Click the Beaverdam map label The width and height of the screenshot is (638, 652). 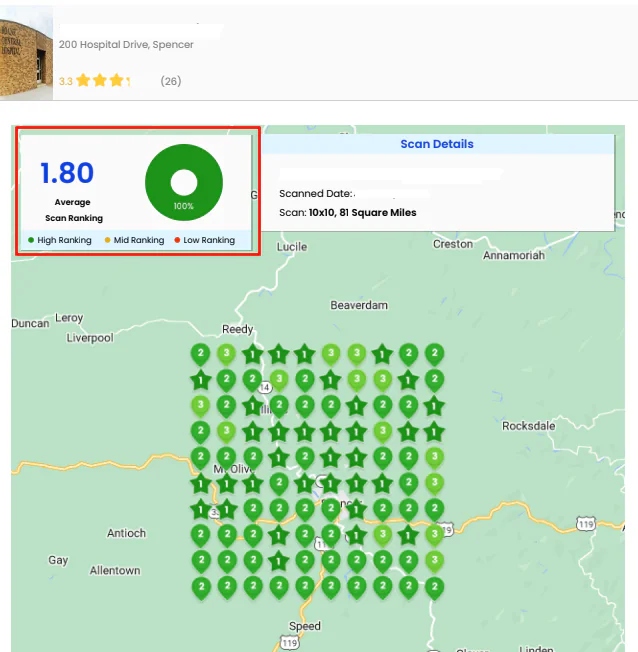tap(359, 305)
